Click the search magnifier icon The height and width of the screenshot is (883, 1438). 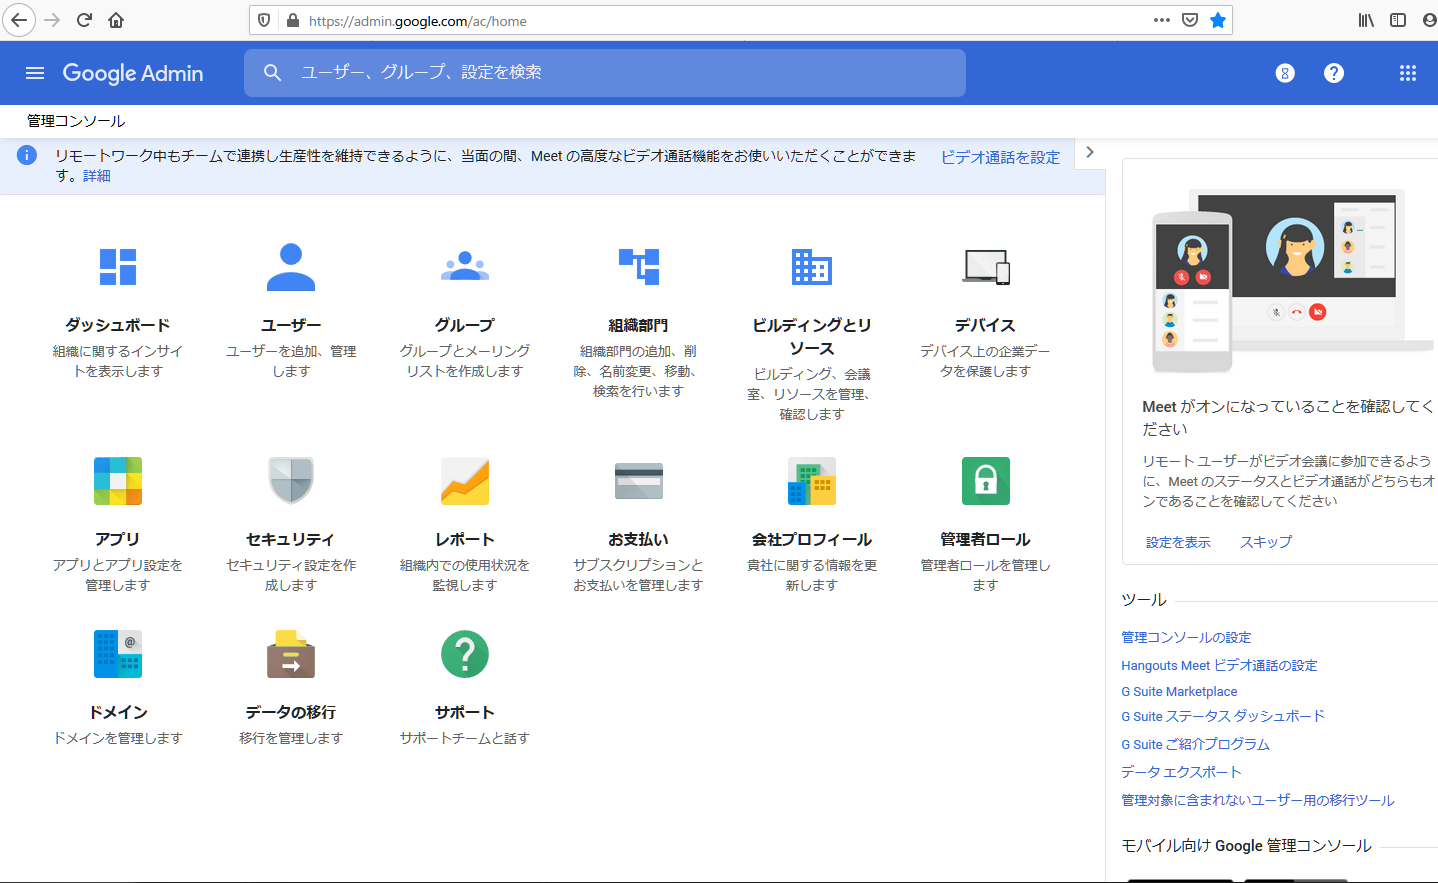pos(272,72)
